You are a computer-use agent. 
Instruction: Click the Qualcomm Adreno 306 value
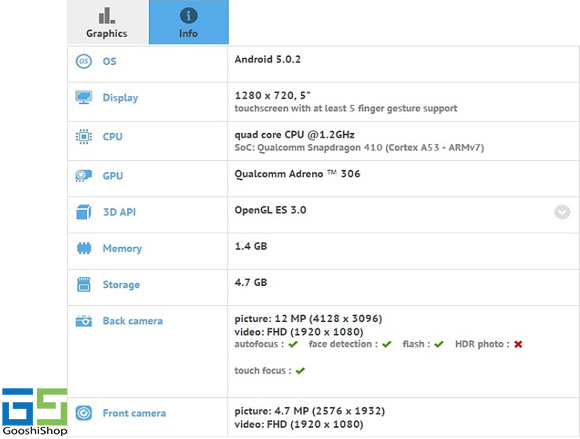297,174
